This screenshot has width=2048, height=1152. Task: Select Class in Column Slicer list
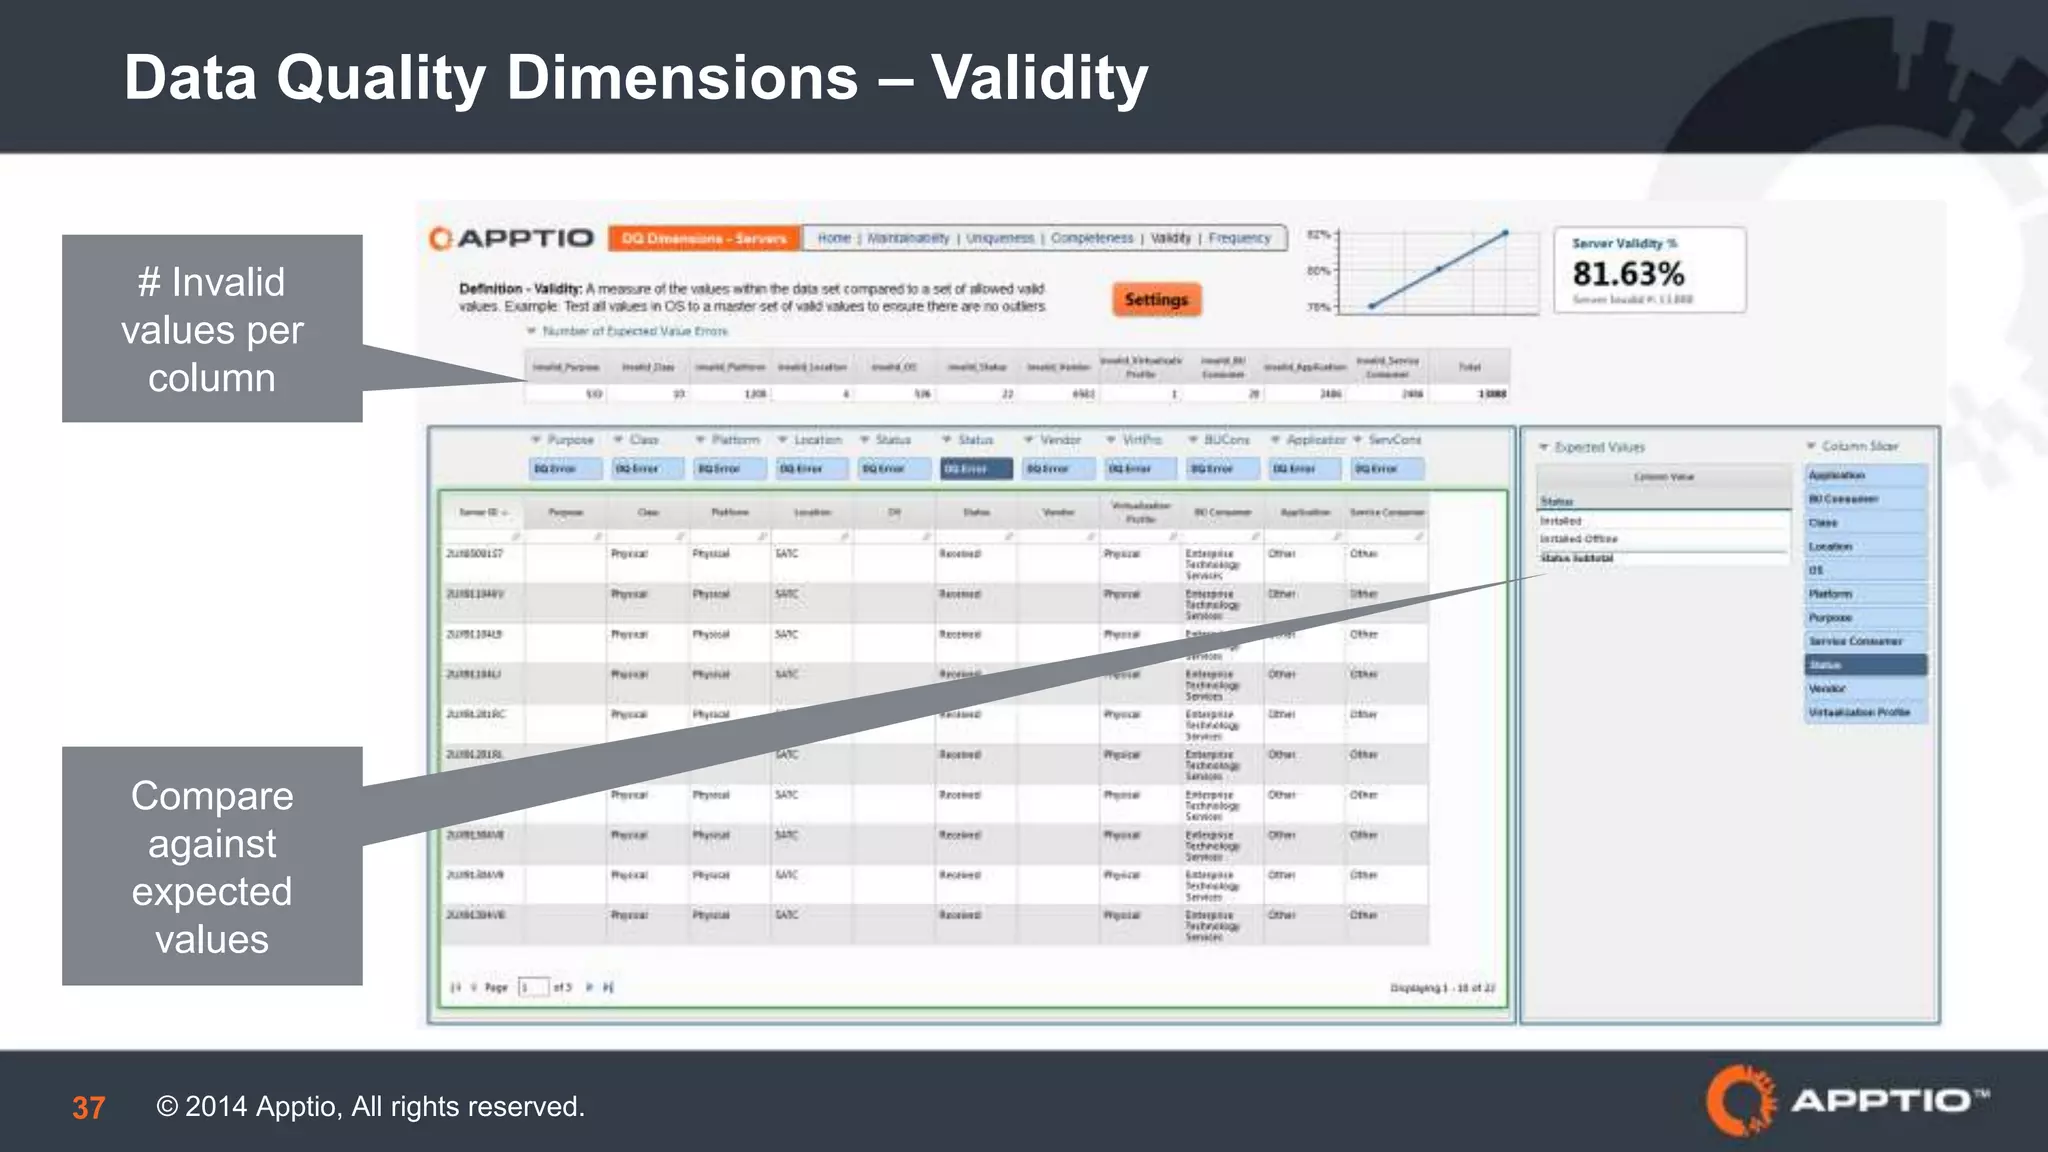(x=1866, y=523)
